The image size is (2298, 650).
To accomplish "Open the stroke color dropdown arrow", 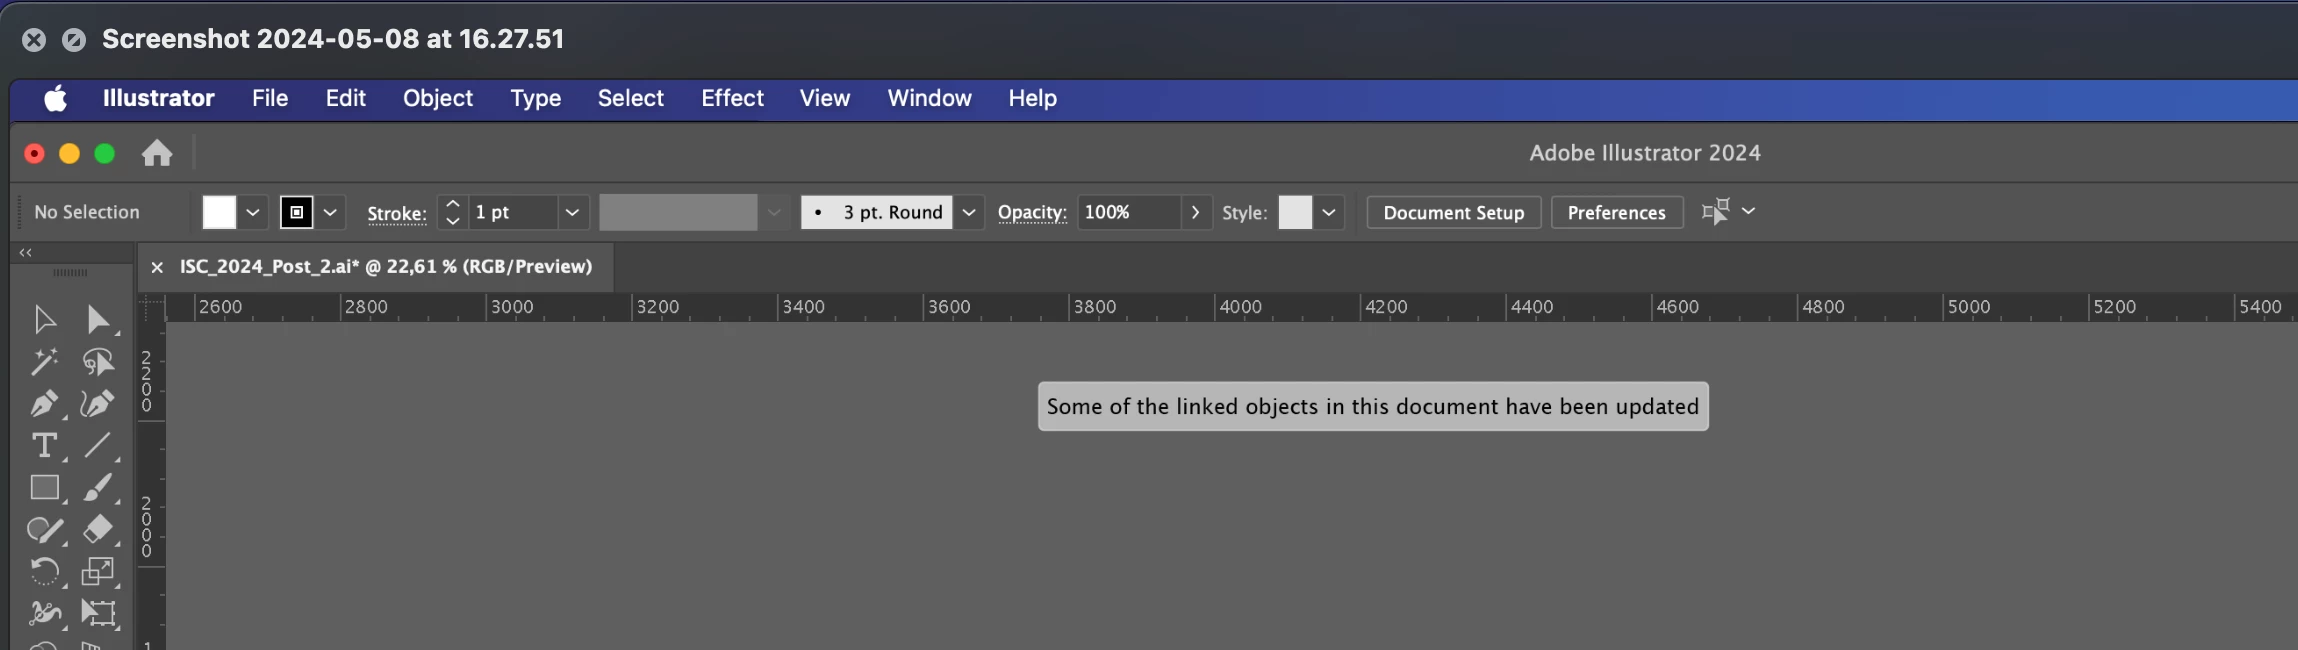I will pyautogui.click(x=330, y=212).
